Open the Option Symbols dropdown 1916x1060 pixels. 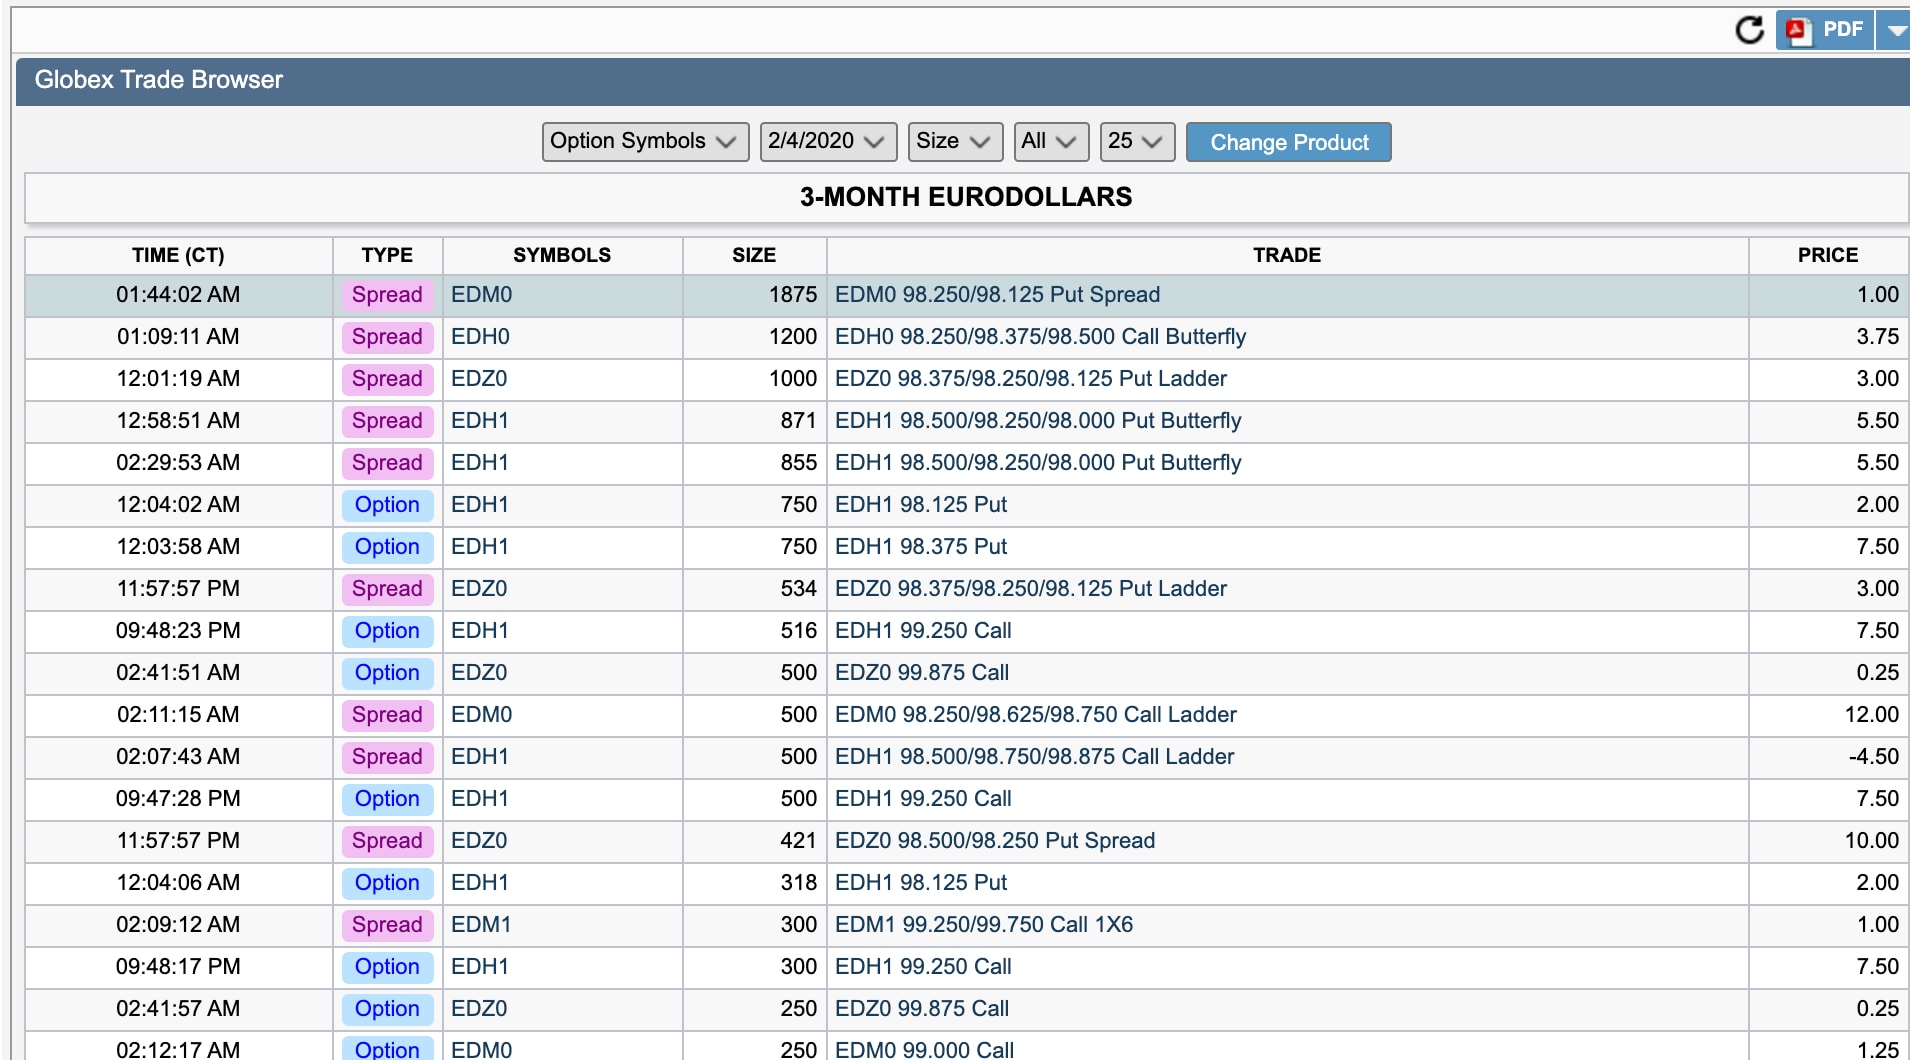point(644,142)
